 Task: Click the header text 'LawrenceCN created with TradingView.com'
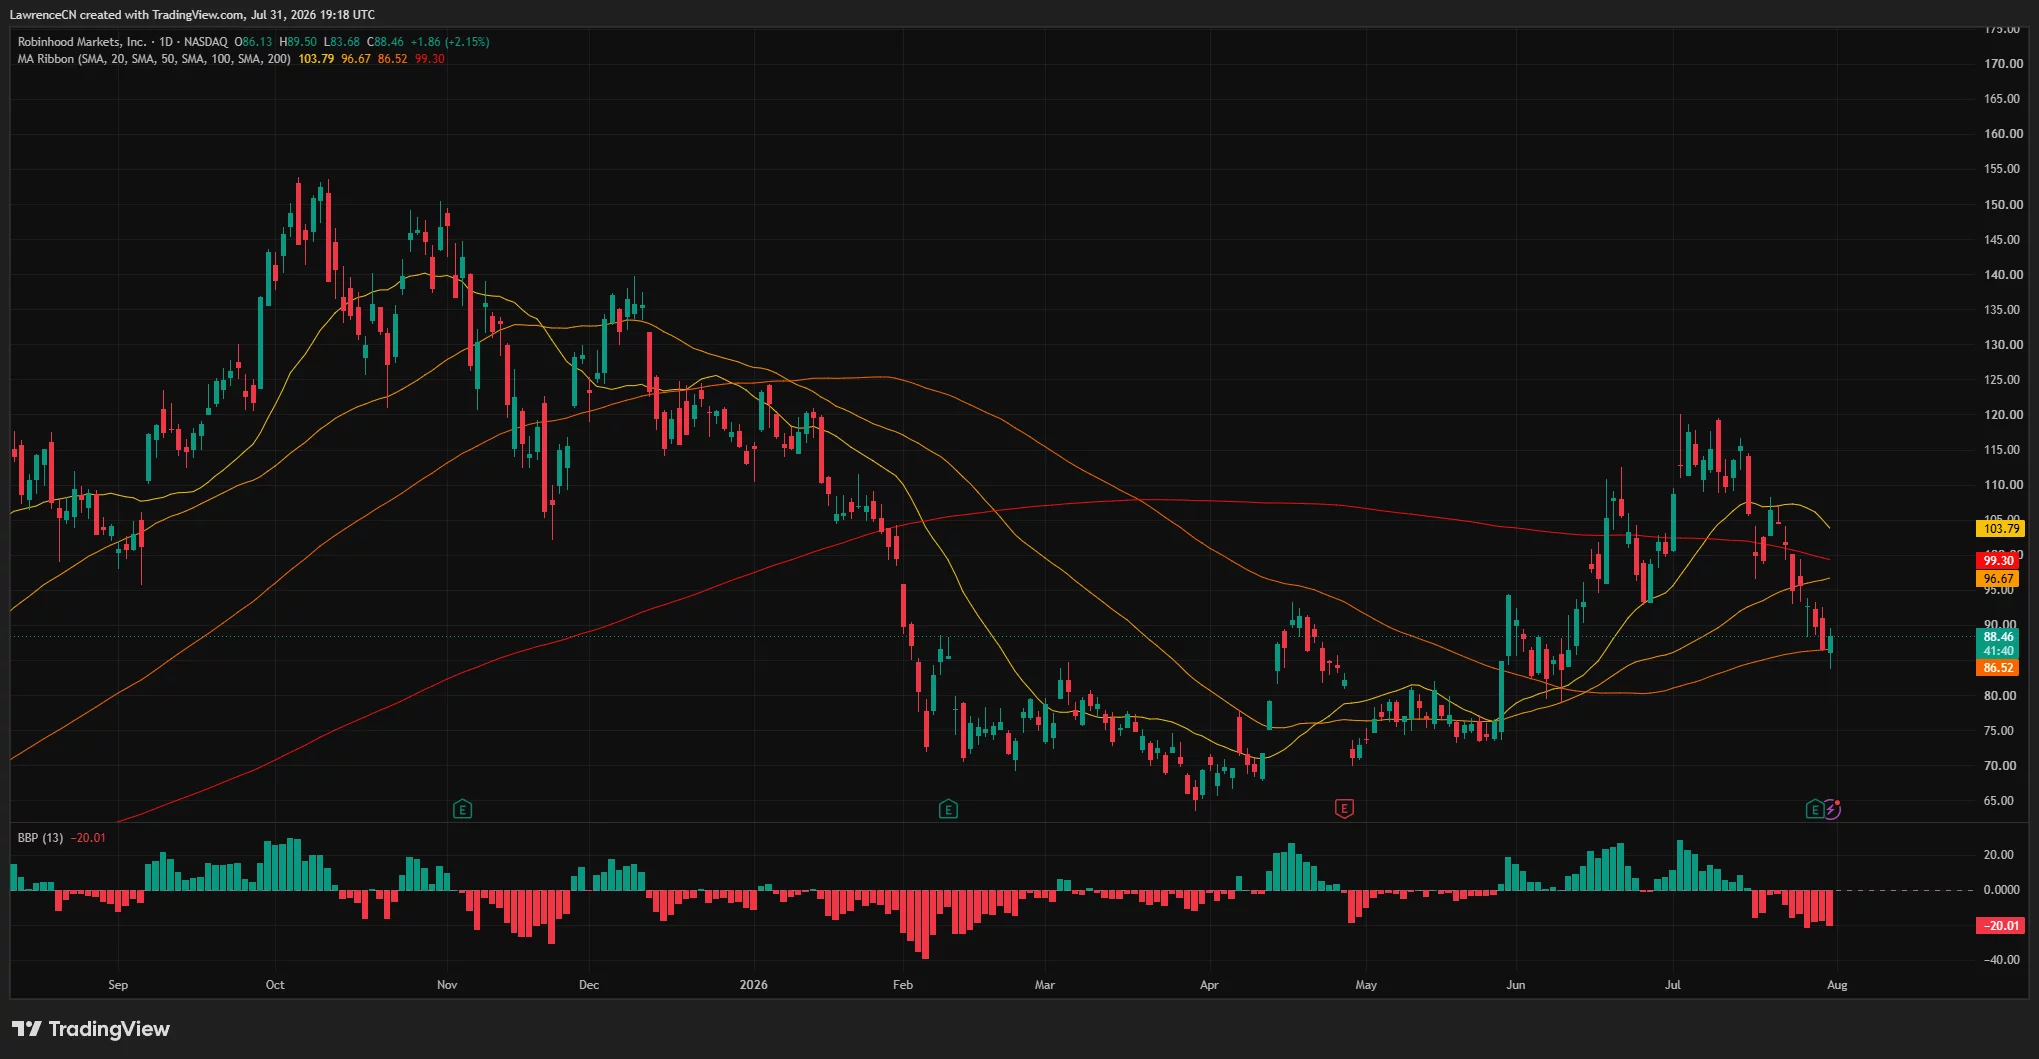126,15
